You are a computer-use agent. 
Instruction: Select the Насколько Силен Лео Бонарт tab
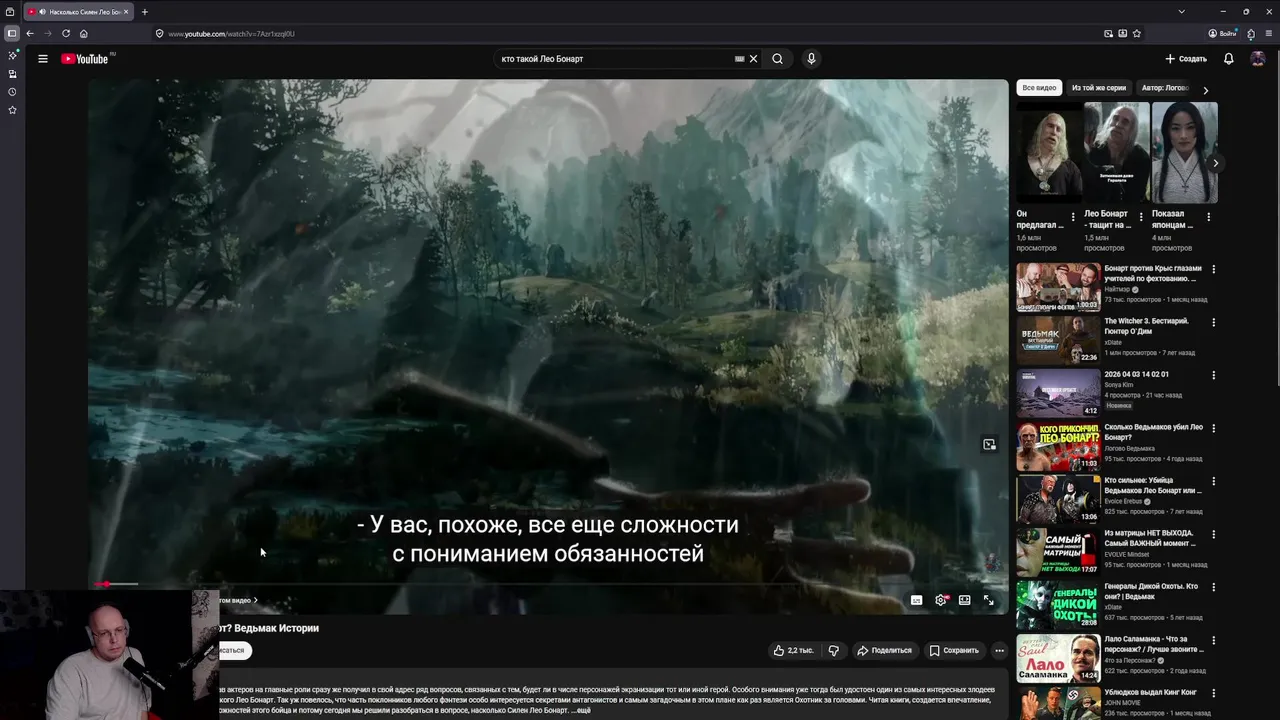[78, 12]
